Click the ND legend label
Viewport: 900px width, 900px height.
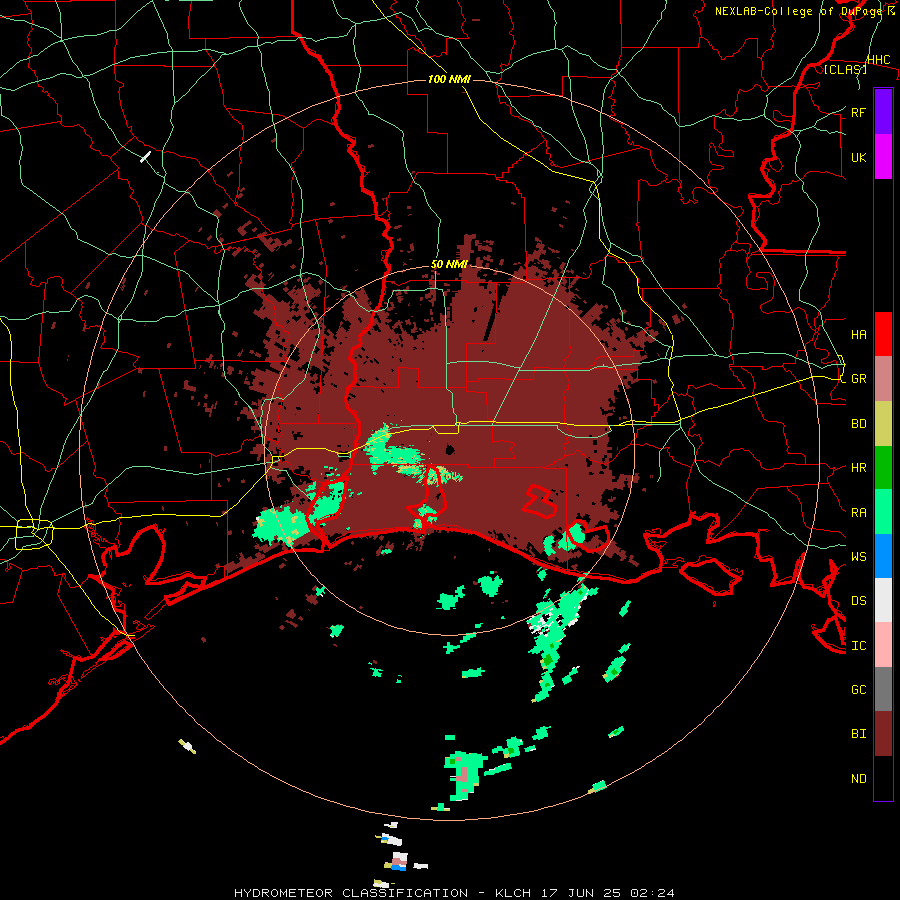click(858, 779)
